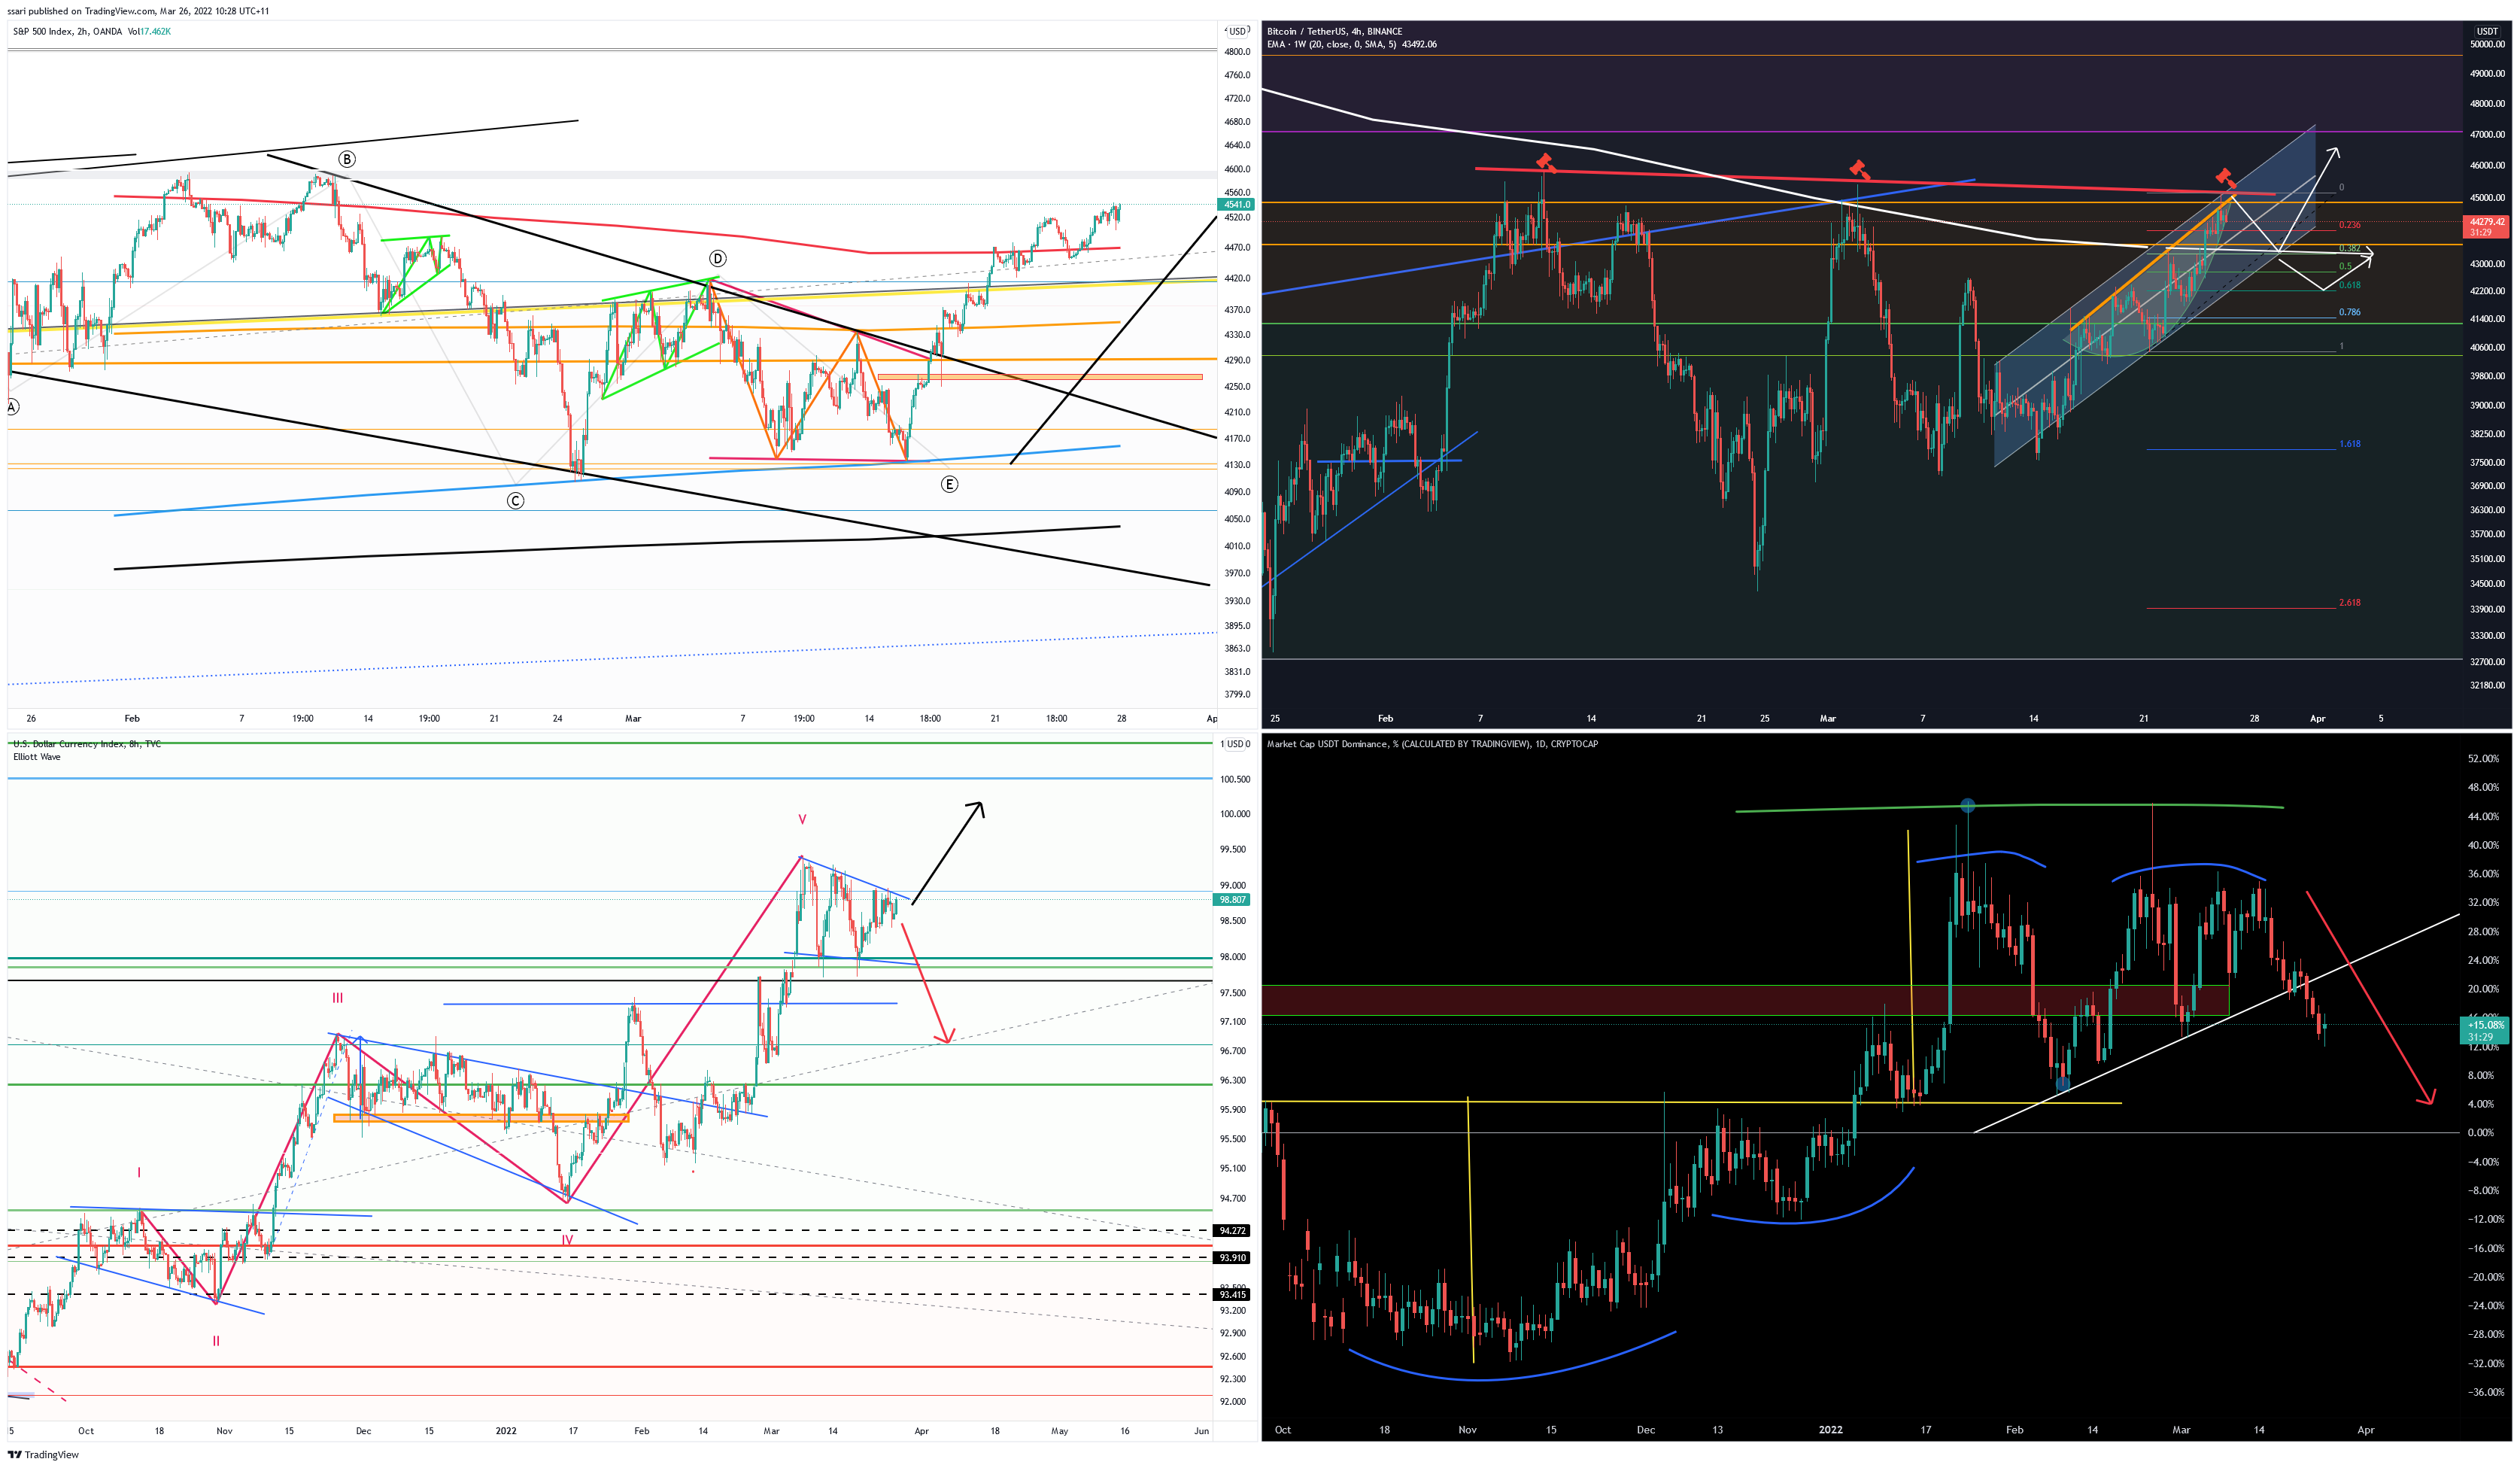The height and width of the screenshot is (1468, 2520).
Task: Select the 1.618 Fibonacci level label
Action: click(2349, 444)
